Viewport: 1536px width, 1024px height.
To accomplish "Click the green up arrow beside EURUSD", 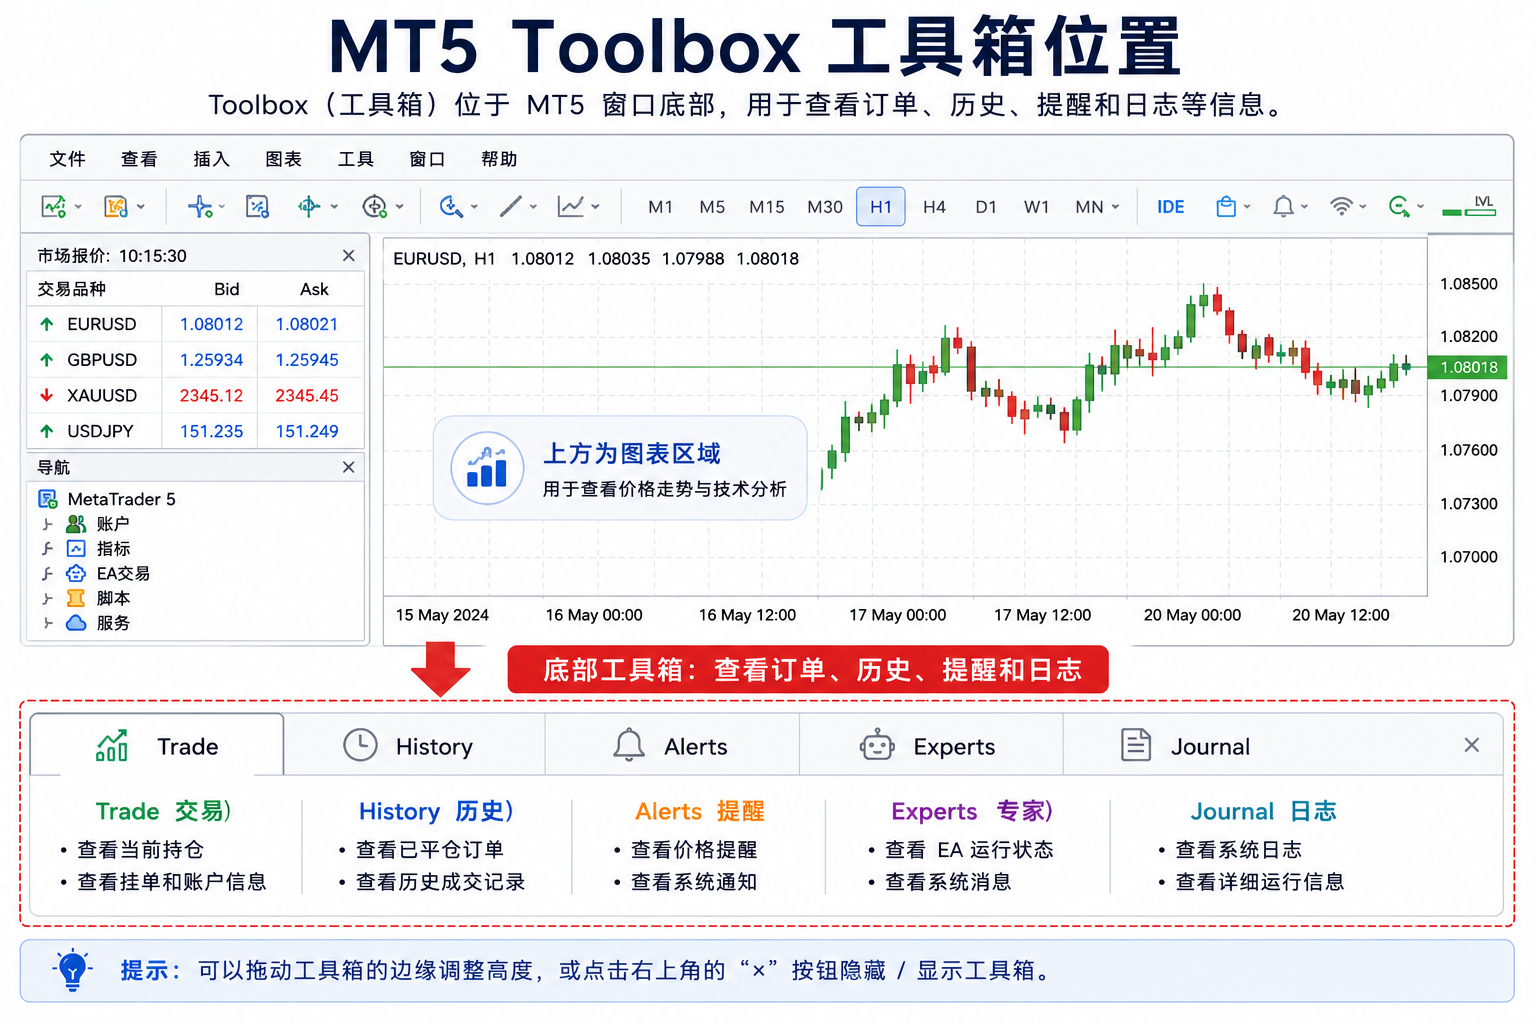I will [x=46, y=324].
